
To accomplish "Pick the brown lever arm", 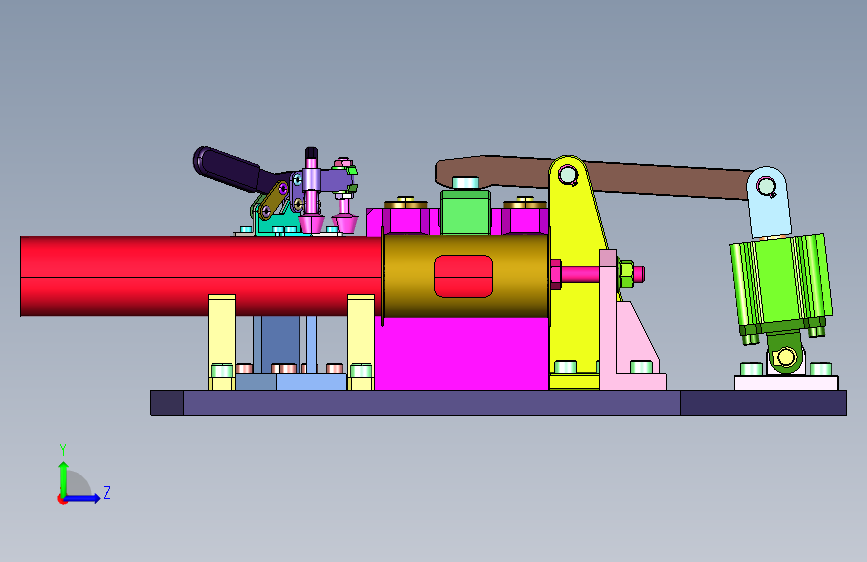I will (x=594, y=176).
